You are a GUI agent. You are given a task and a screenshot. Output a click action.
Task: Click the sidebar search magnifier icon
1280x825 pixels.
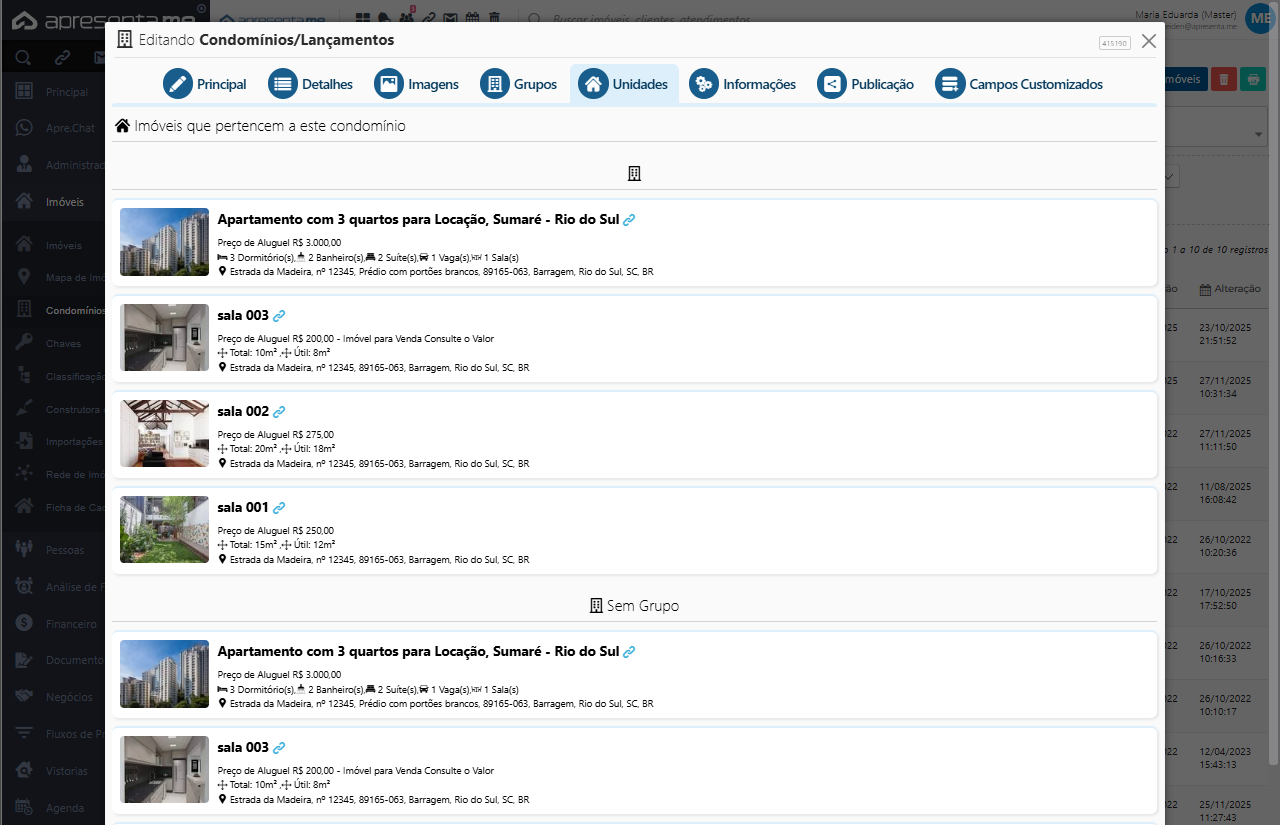coord(23,57)
